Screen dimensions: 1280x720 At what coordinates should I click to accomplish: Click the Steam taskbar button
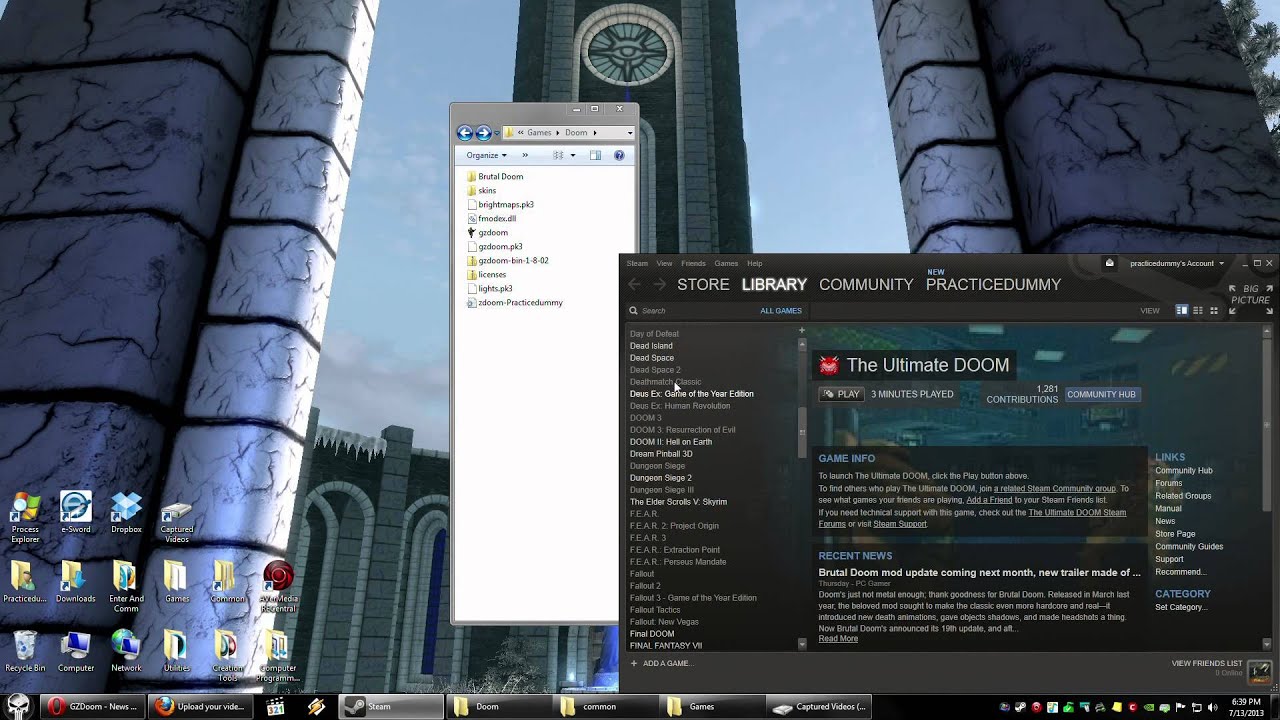click(392, 706)
